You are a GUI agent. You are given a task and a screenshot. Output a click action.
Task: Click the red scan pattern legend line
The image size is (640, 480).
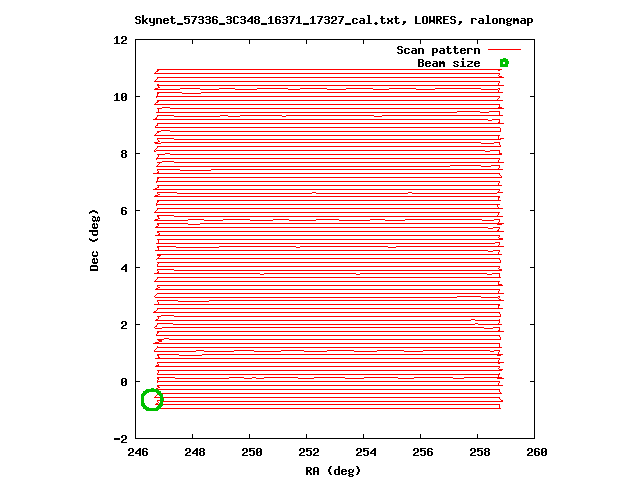coord(504,50)
